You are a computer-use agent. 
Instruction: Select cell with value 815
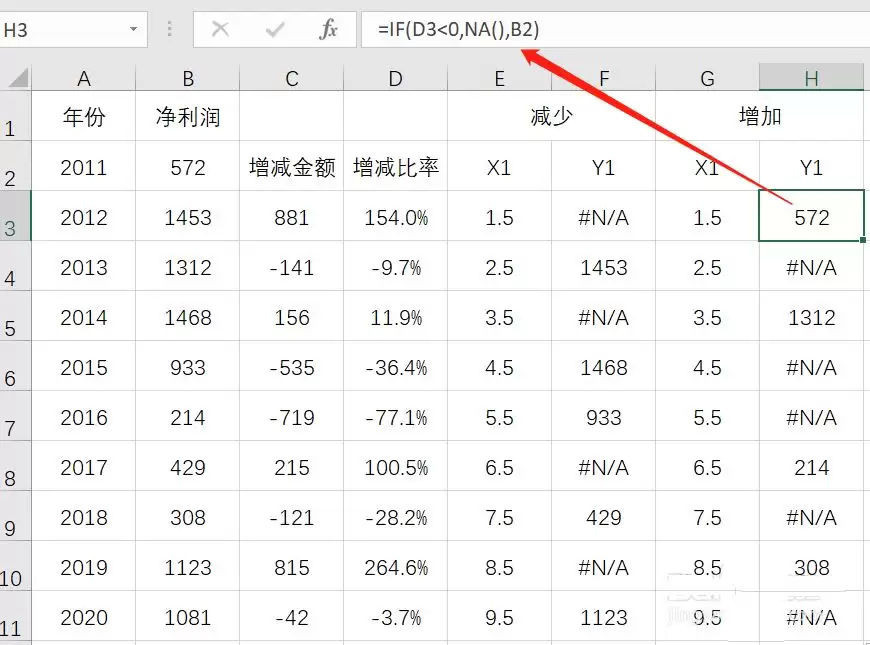[291, 567]
